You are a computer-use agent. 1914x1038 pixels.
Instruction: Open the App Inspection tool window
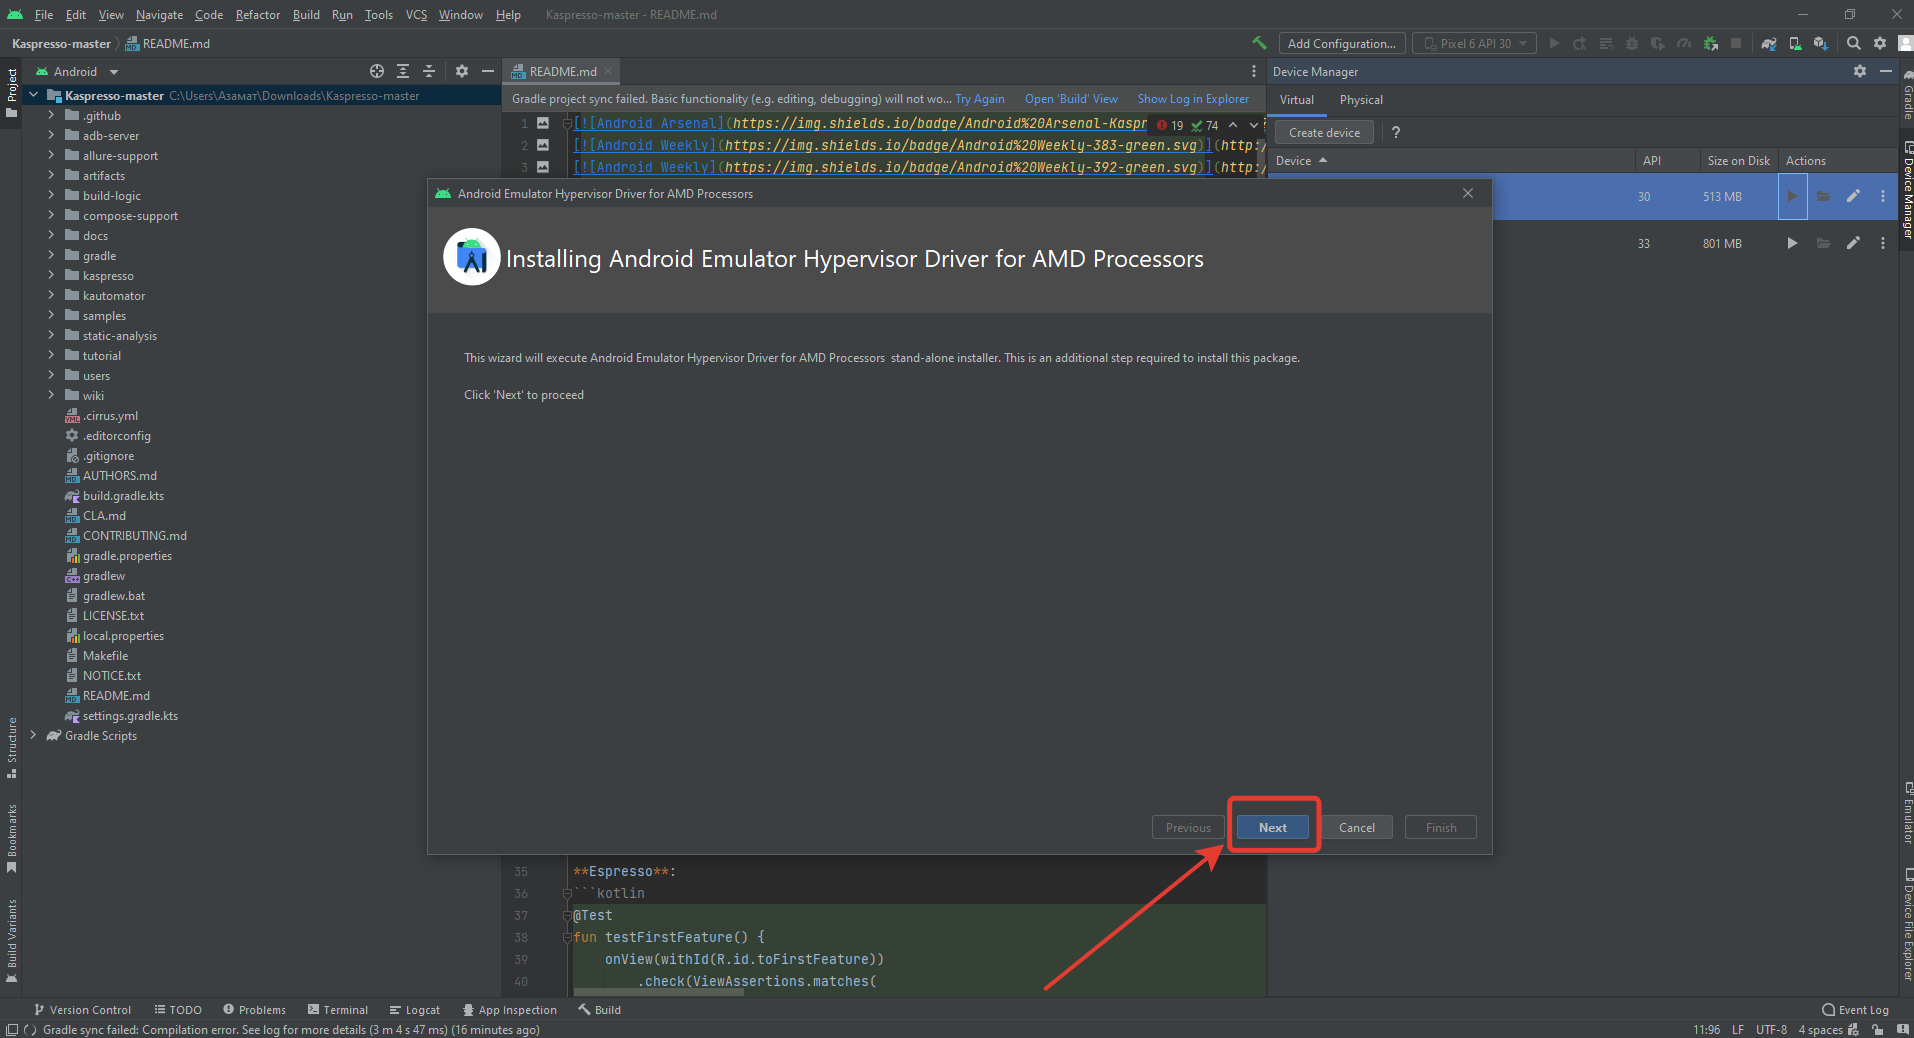click(x=509, y=1010)
